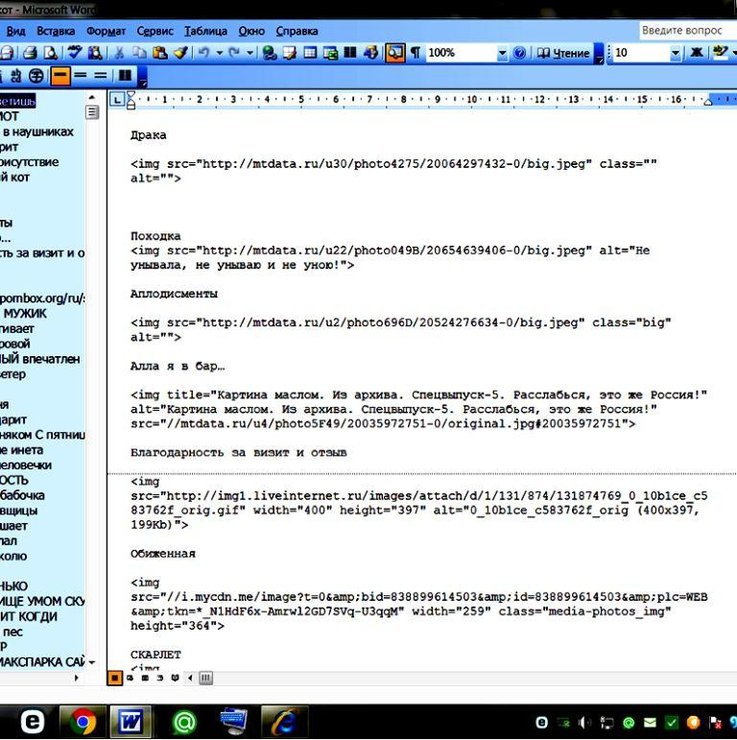Image resolution: width=737 pixels, height=740 pixels.
Task: Click the Columns icon in toolbar
Action: (349, 53)
